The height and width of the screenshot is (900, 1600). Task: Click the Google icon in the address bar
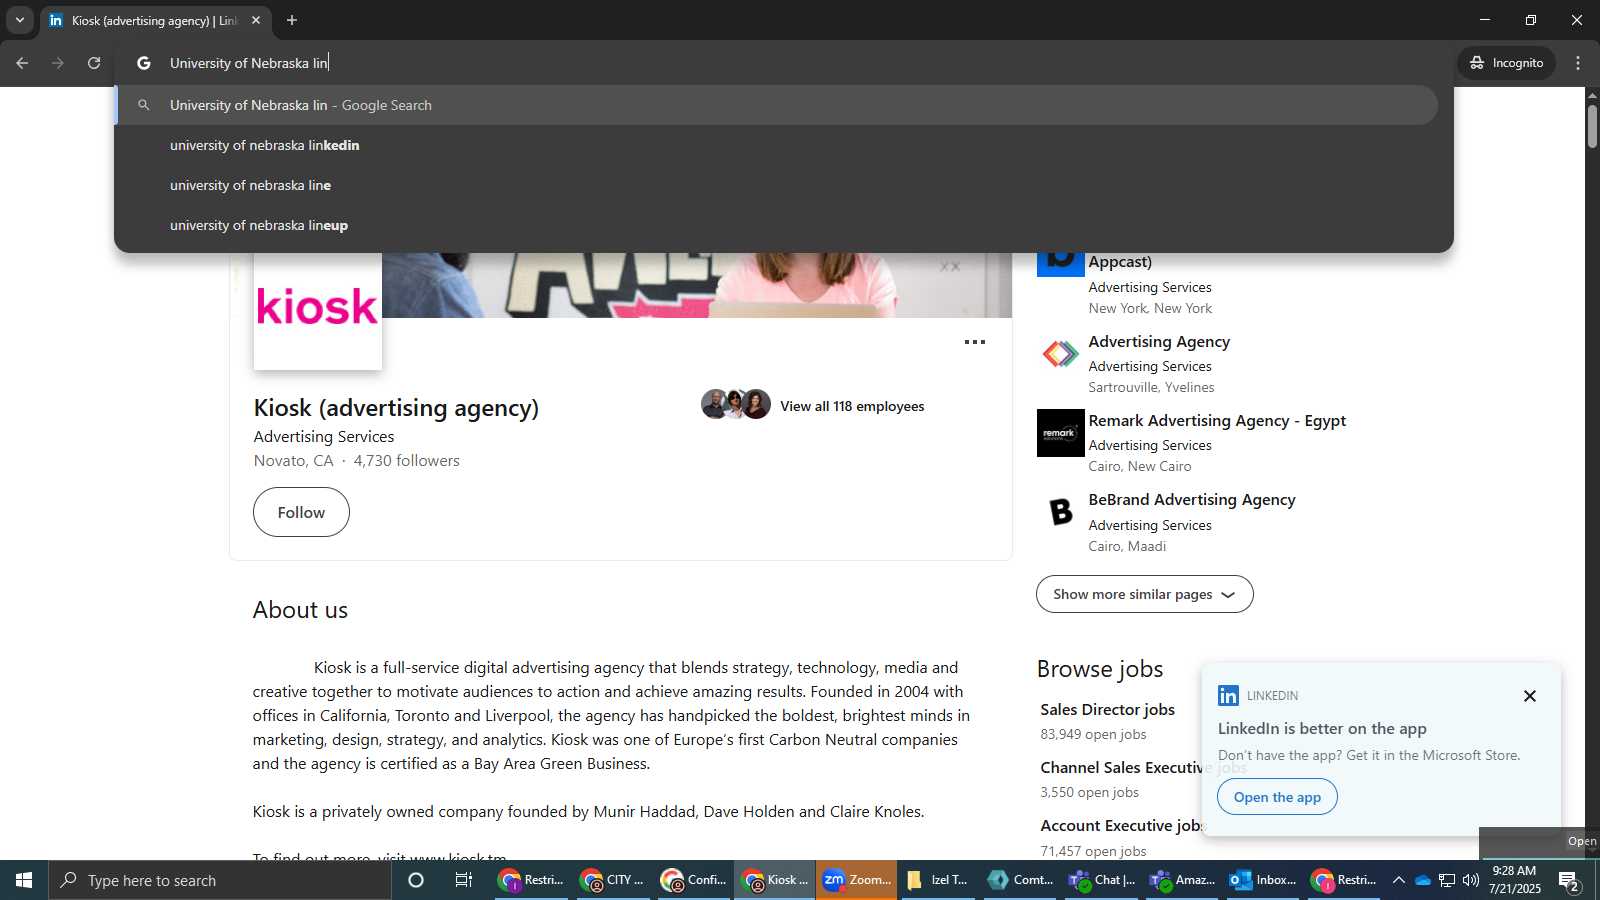144,63
